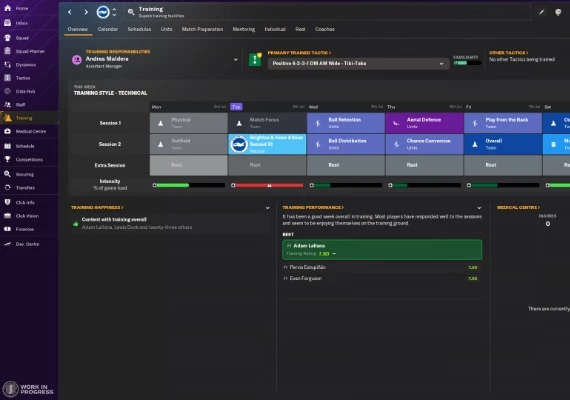Open Medical Centre sidebar icon

click(x=8, y=131)
